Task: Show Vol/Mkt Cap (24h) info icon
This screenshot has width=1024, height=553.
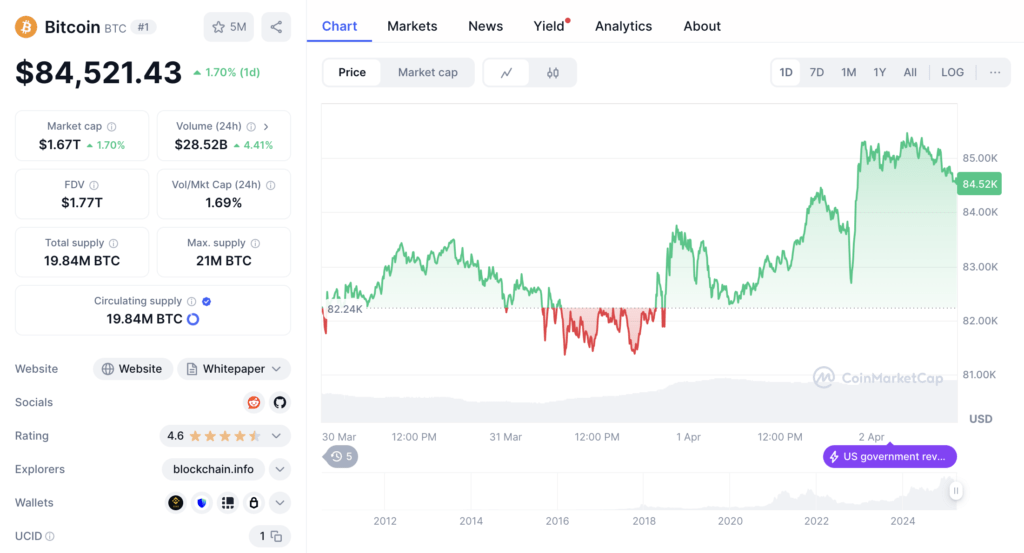Action: (x=270, y=185)
